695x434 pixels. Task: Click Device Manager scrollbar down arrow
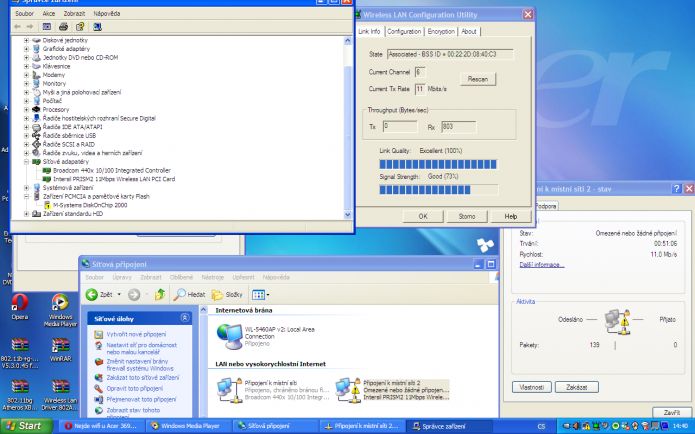pyautogui.click(x=348, y=215)
